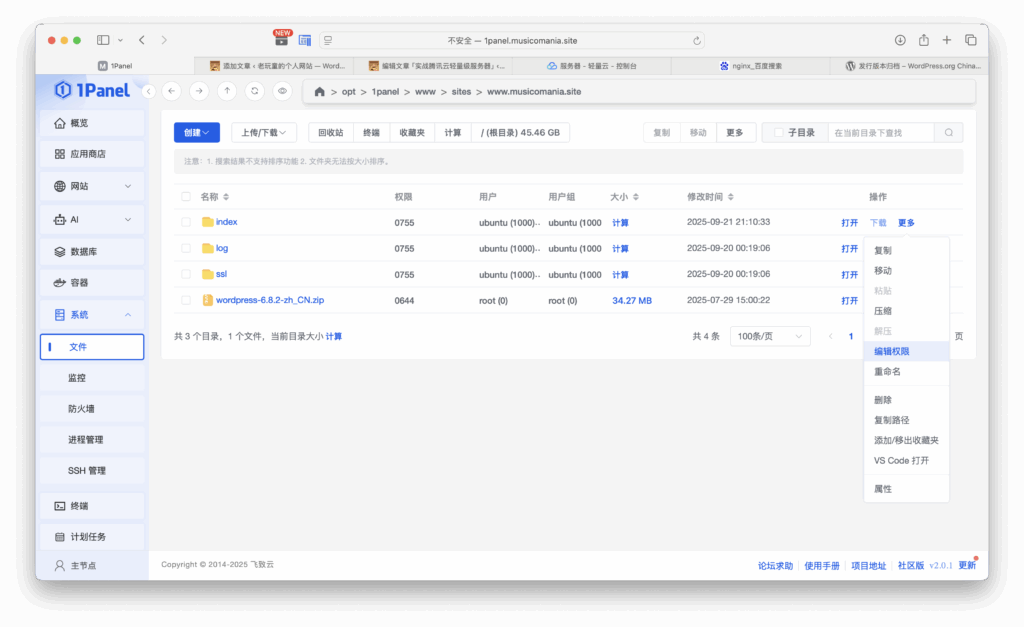1024x627 pixels.
Task: Click the refresh icon in file toolbar
Action: (255, 91)
